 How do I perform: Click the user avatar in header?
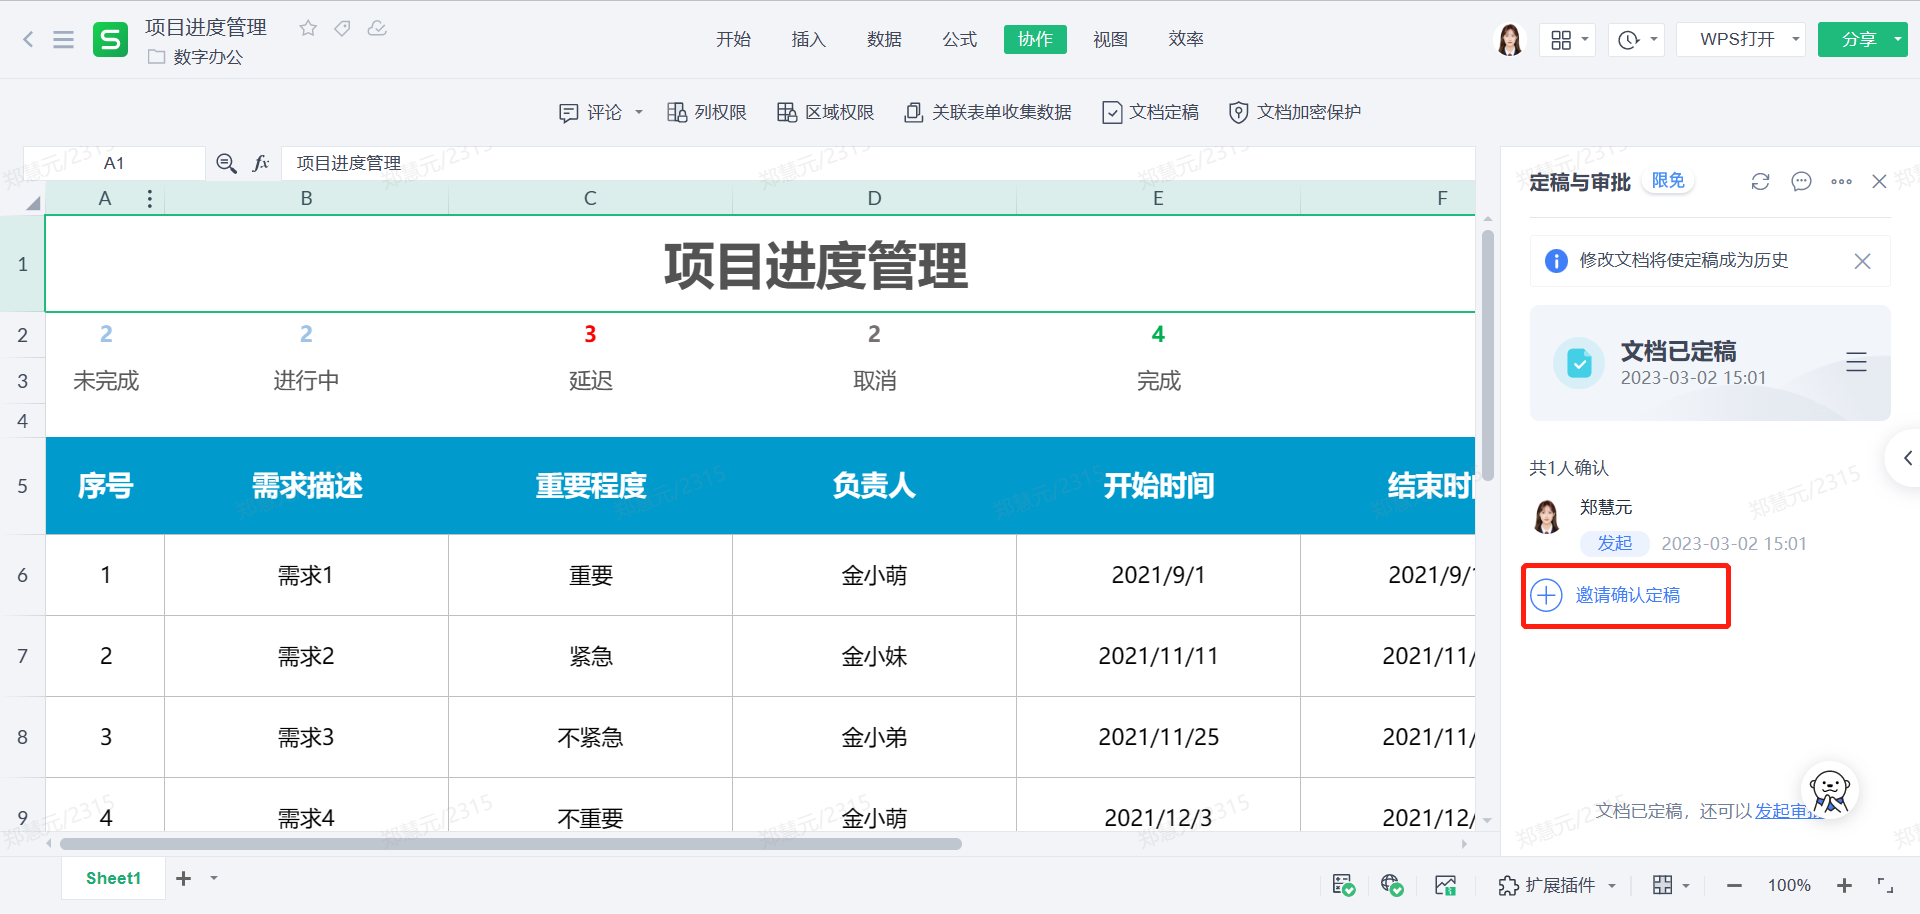1509,39
